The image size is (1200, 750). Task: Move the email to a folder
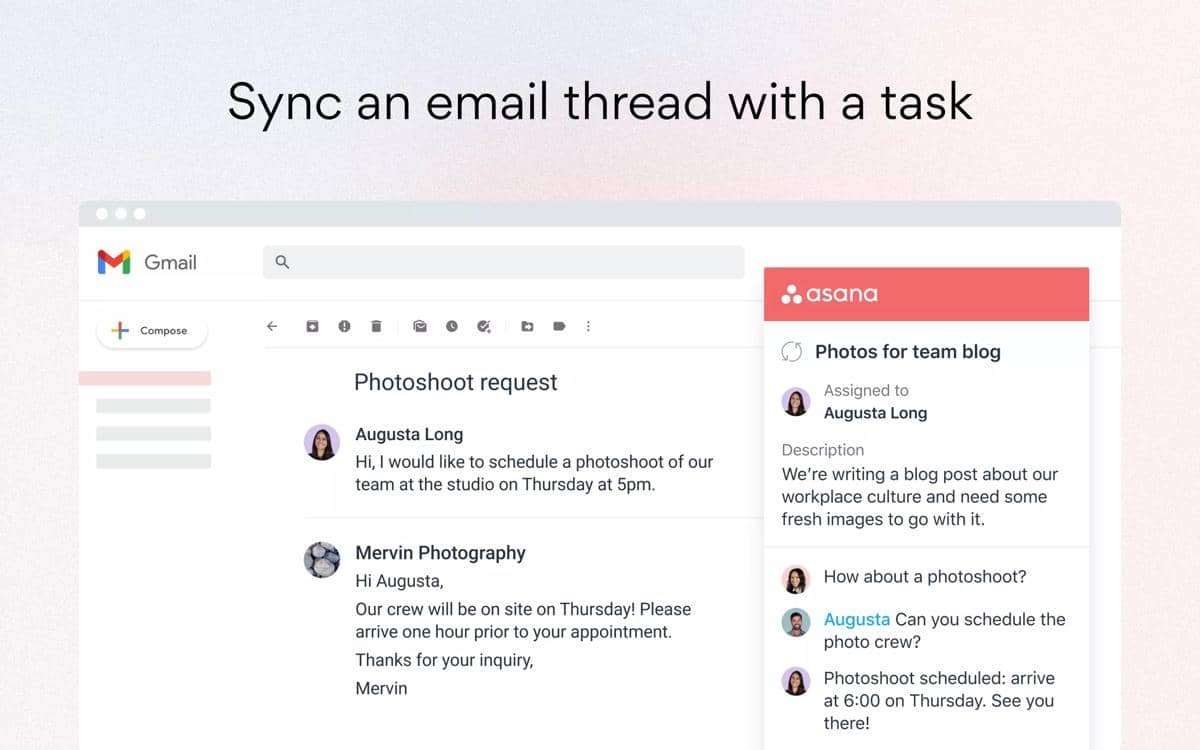(528, 326)
